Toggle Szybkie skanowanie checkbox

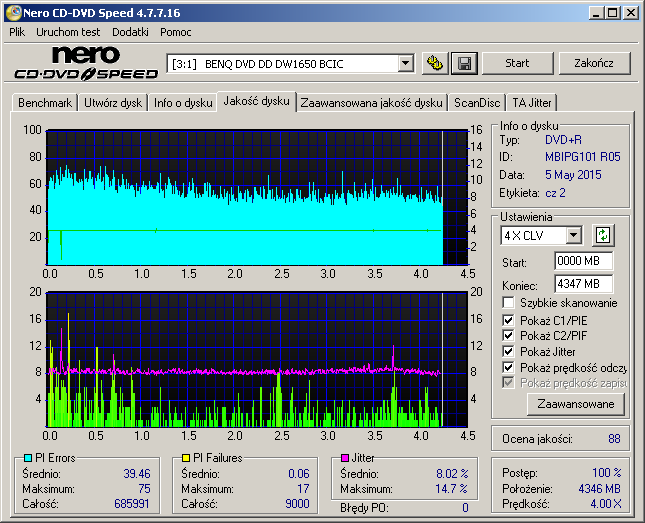click(x=508, y=303)
